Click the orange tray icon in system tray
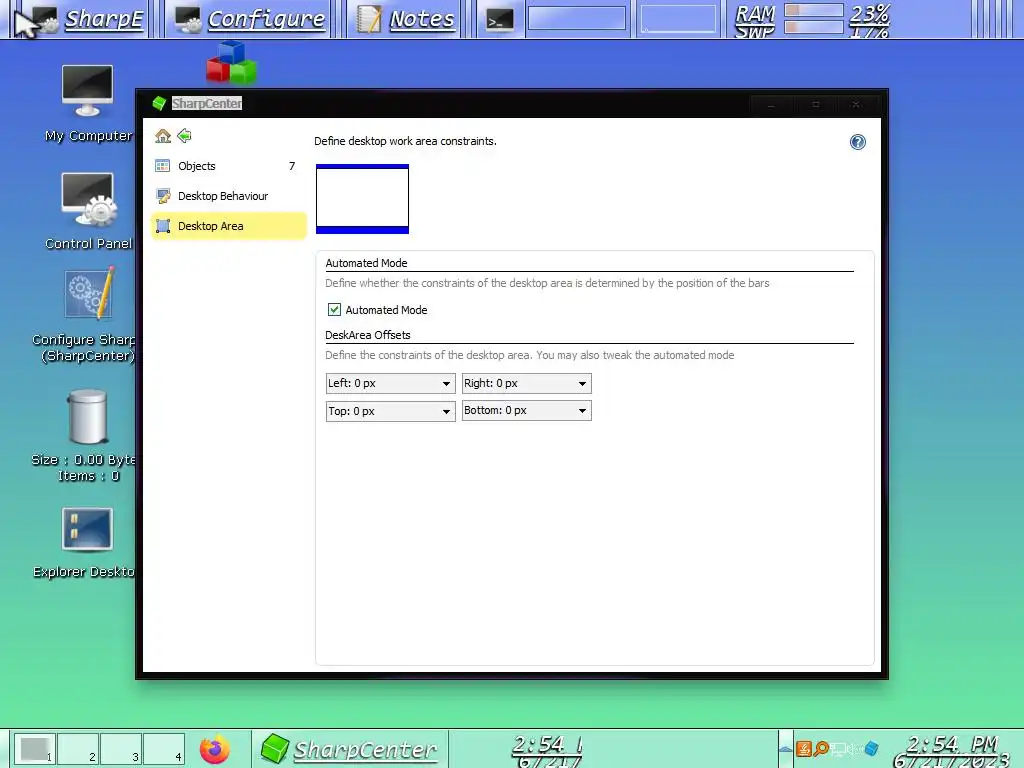This screenshot has height=768, width=1024. coord(804,748)
